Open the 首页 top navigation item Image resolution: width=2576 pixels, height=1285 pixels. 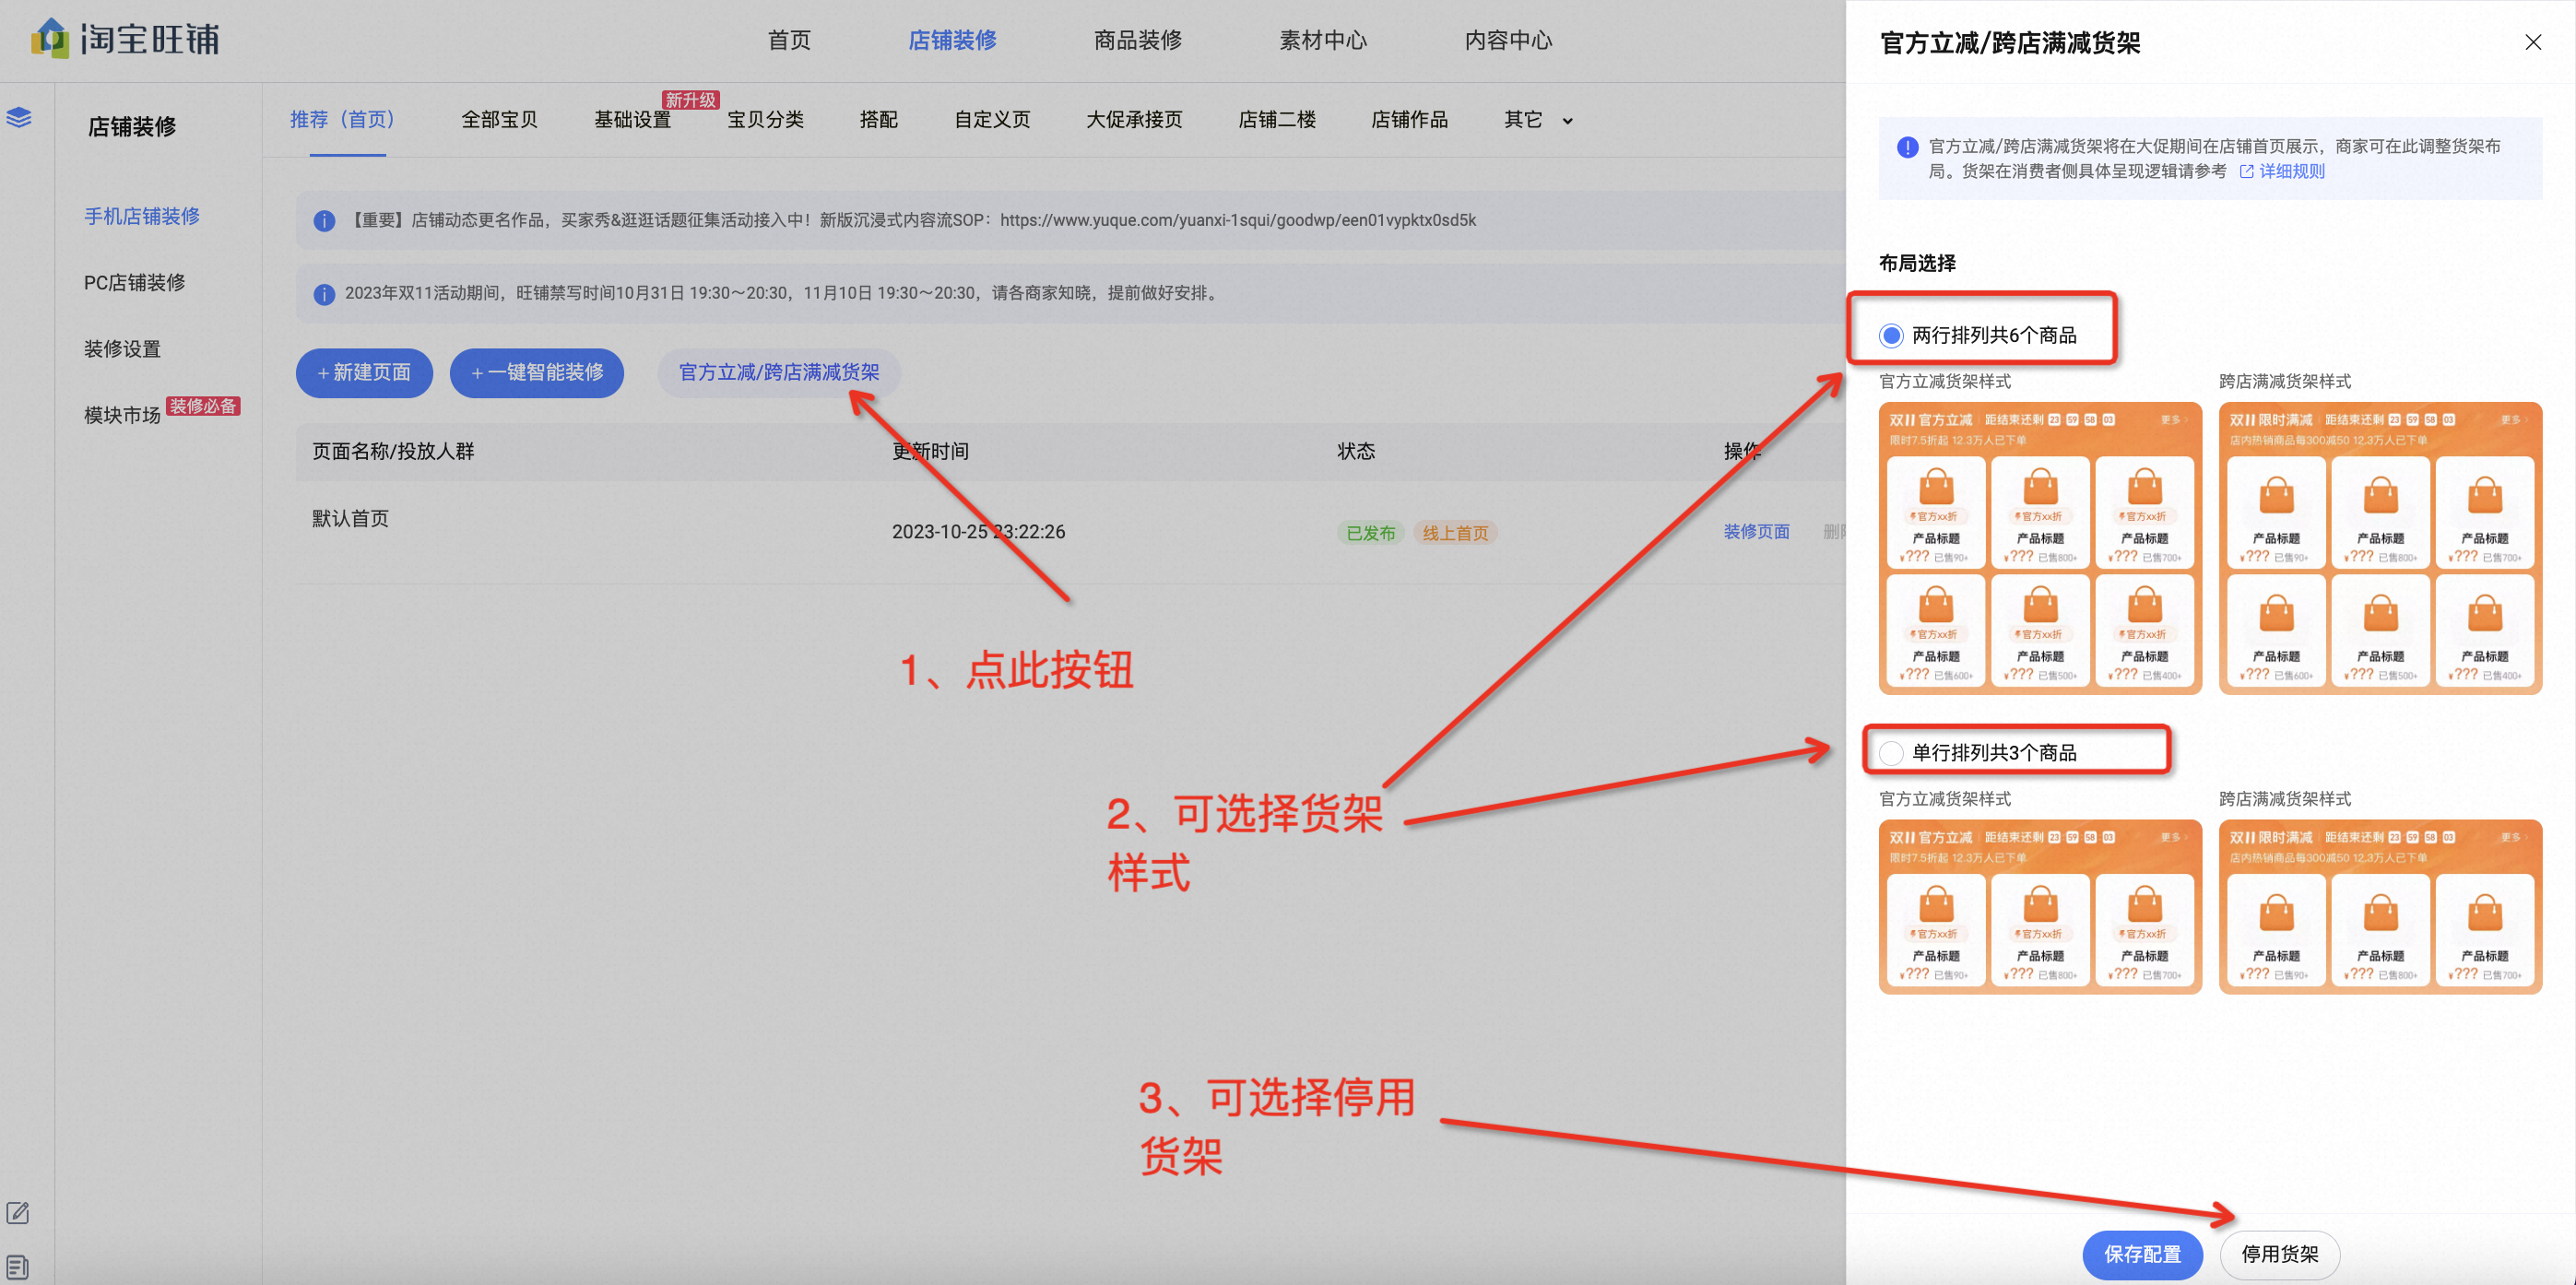pyautogui.click(x=789, y=40)
